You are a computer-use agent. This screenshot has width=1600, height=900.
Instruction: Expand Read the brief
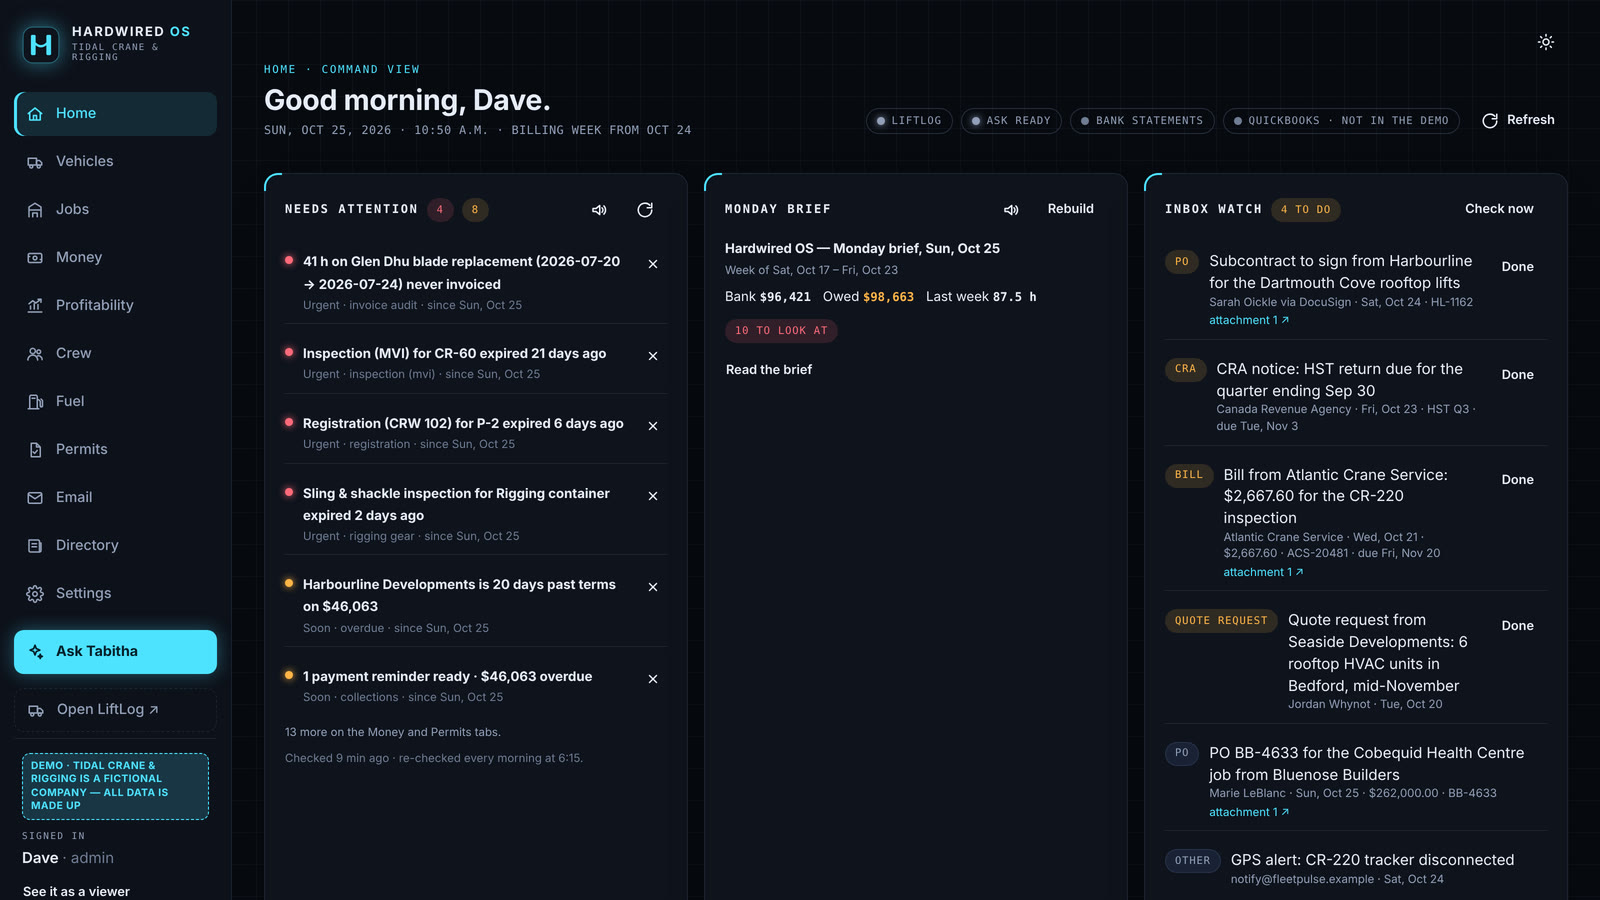point(769,370)
